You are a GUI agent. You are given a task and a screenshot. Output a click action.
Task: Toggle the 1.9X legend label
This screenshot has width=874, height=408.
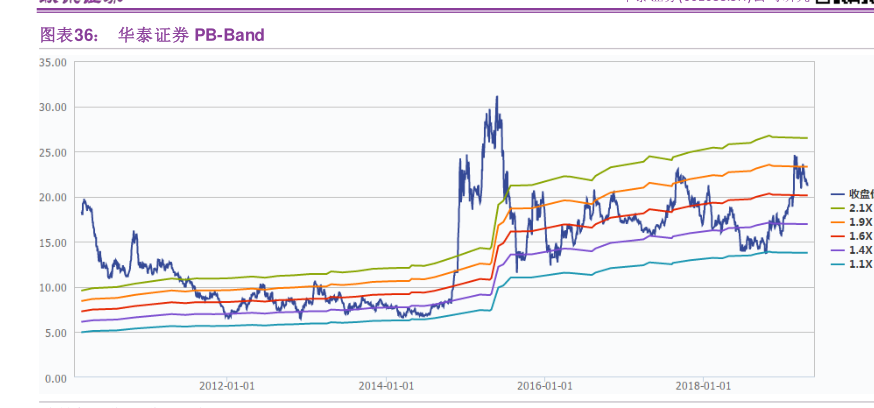click(x=860, y=221)
